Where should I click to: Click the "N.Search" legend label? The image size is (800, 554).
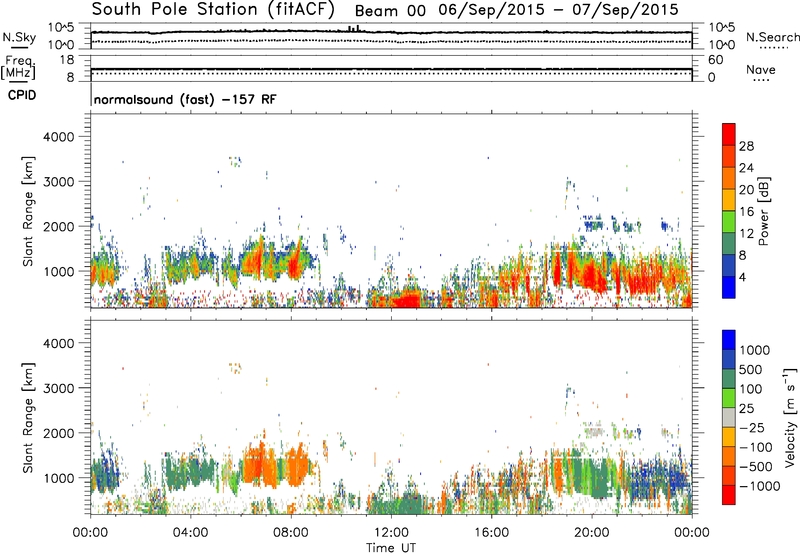(772, 37)
